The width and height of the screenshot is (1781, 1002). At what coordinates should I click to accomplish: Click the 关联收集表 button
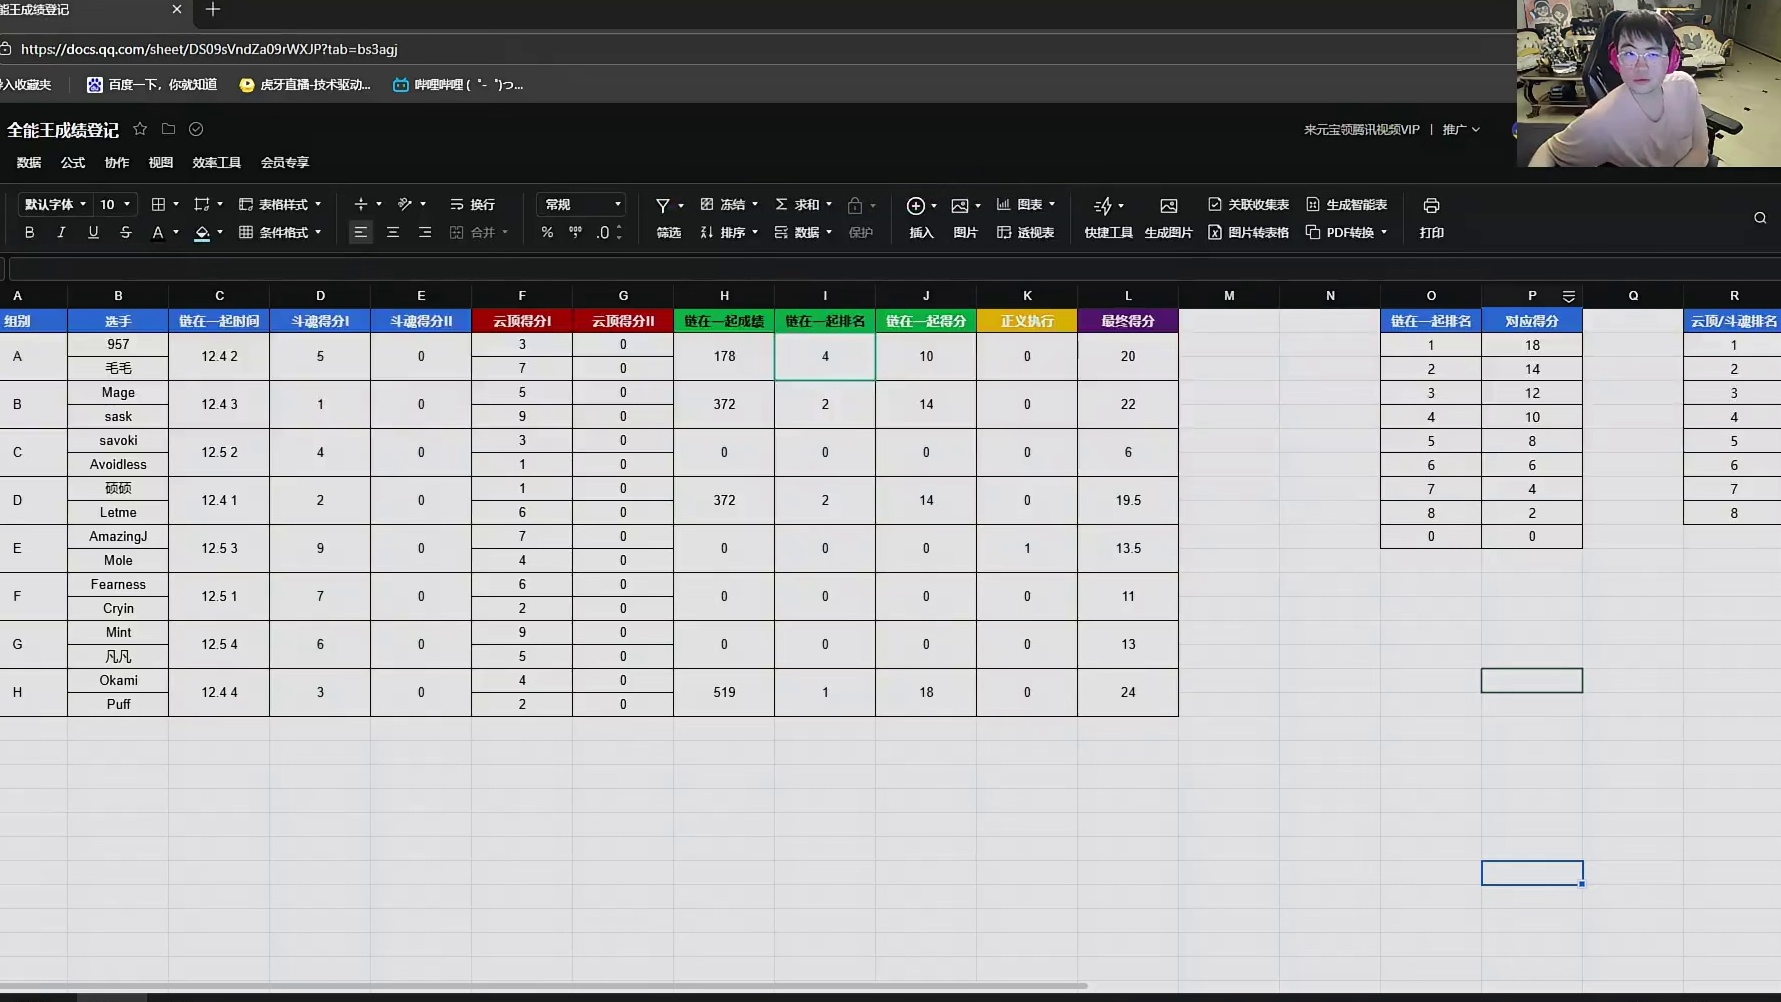pyautogui.click(x=1248, y=204)
